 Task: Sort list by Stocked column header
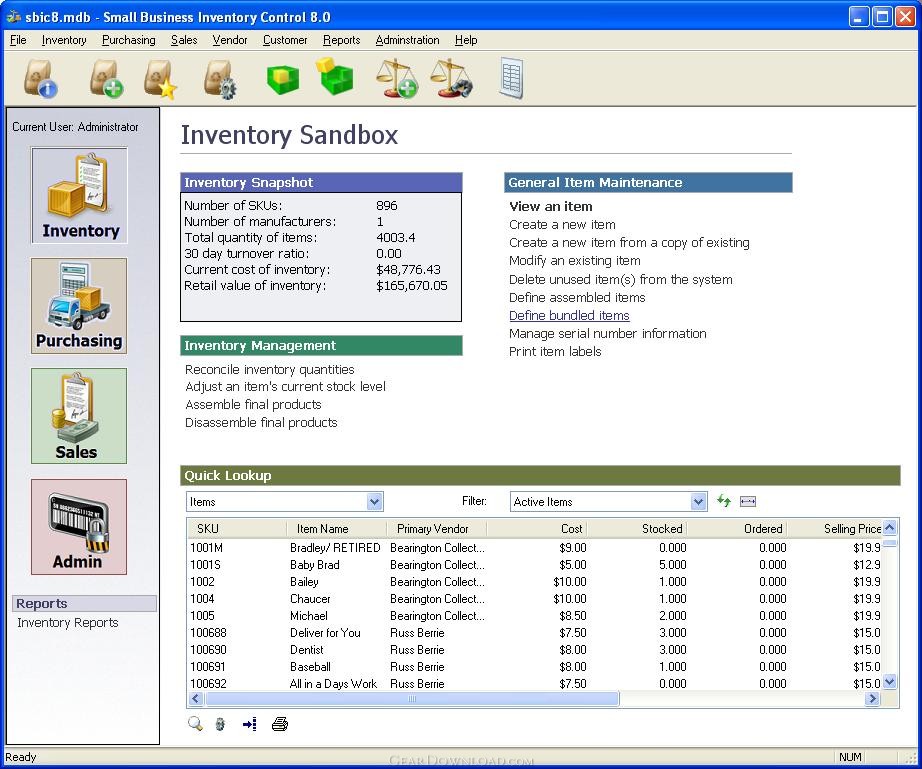click(x=637, y=529)
